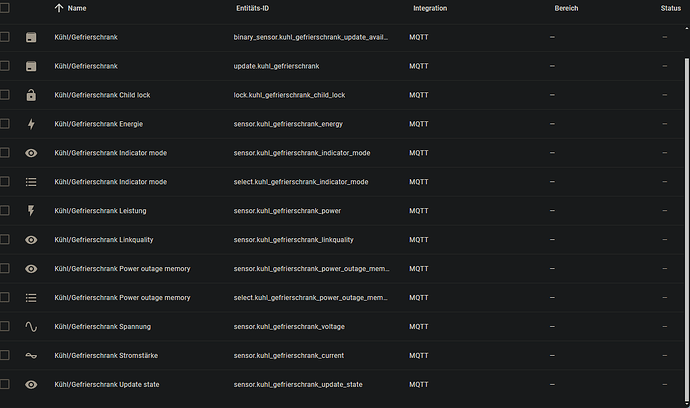The image size is (690, 408).
Task: Click the package icon for update.kuhl_gefrierschrank
Action: tap(31, 66)
